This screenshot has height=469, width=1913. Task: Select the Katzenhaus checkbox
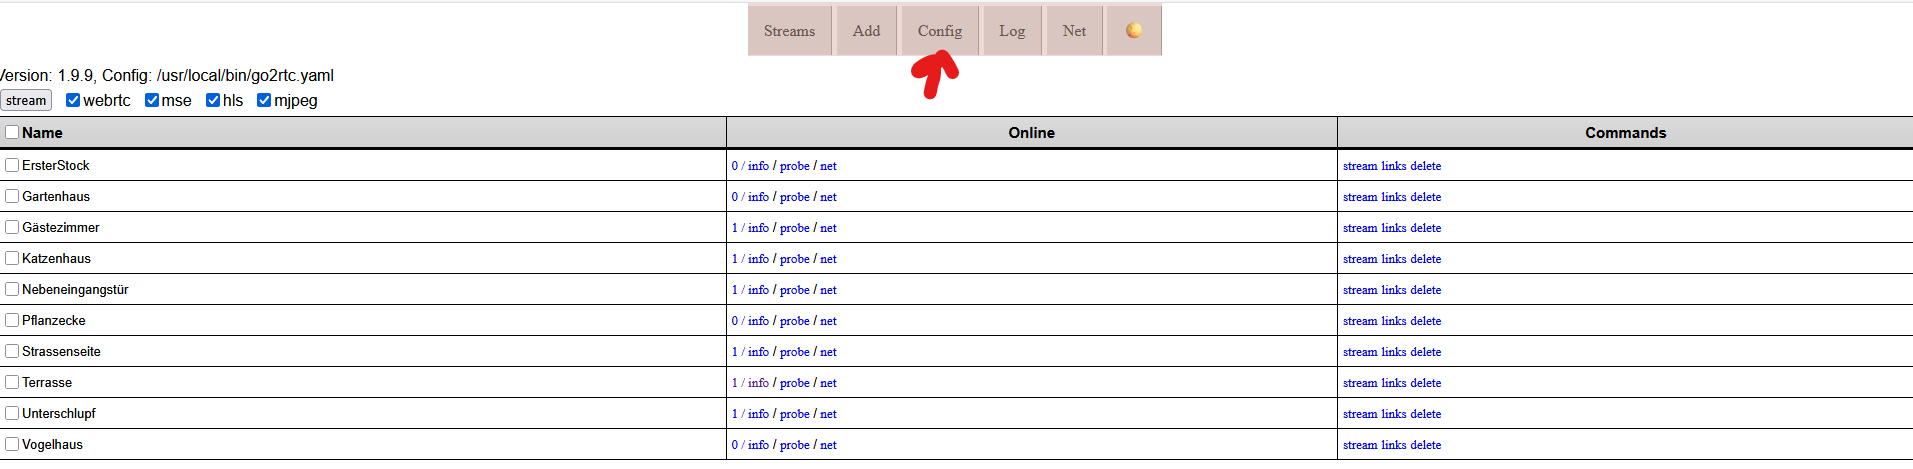pos(12,258)
